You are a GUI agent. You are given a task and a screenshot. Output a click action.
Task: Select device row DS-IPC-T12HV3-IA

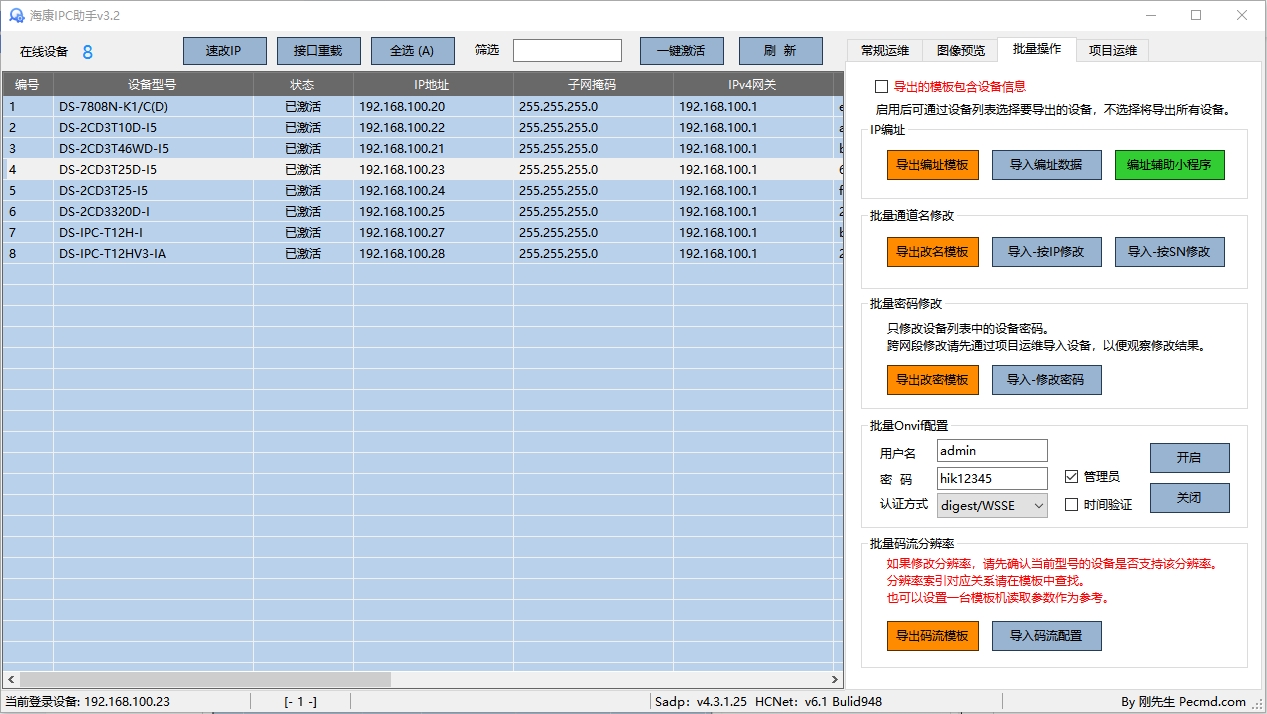click(423, 254)
